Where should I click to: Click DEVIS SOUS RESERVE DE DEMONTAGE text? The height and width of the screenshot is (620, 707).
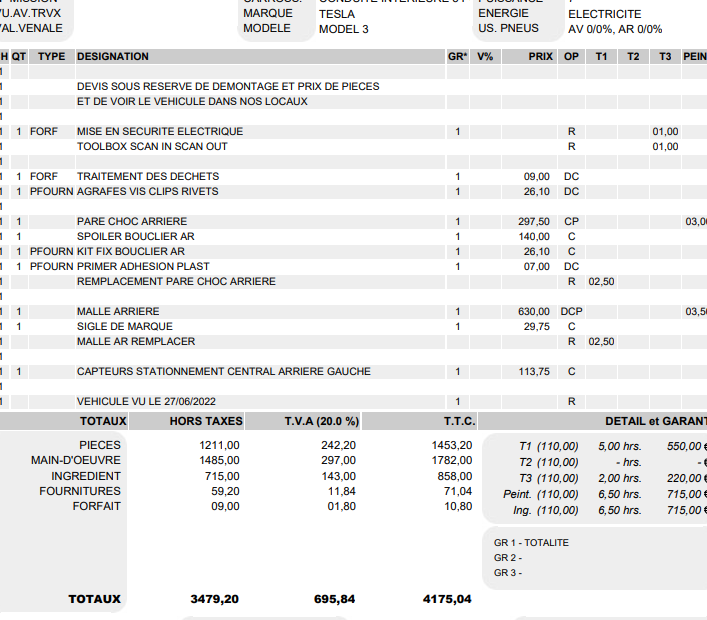tap(228, 87)
